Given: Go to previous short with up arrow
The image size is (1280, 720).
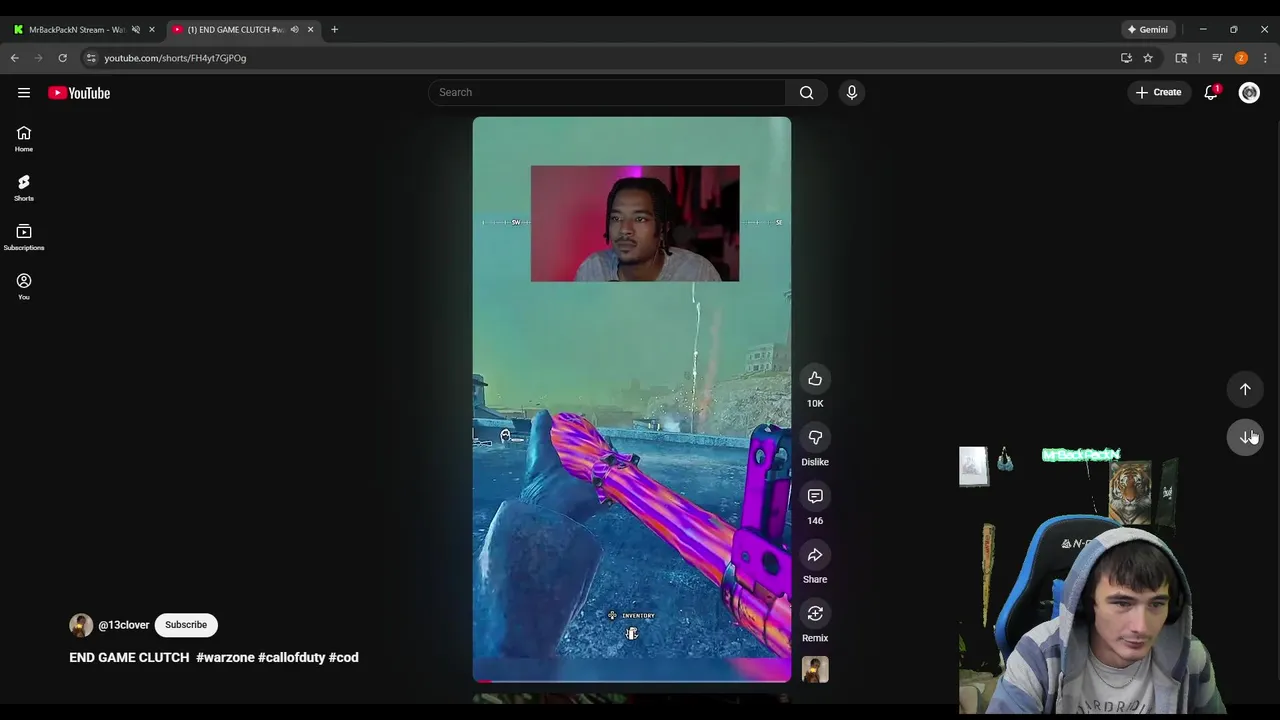Looking at the screenshot, I should (1245, 390).
